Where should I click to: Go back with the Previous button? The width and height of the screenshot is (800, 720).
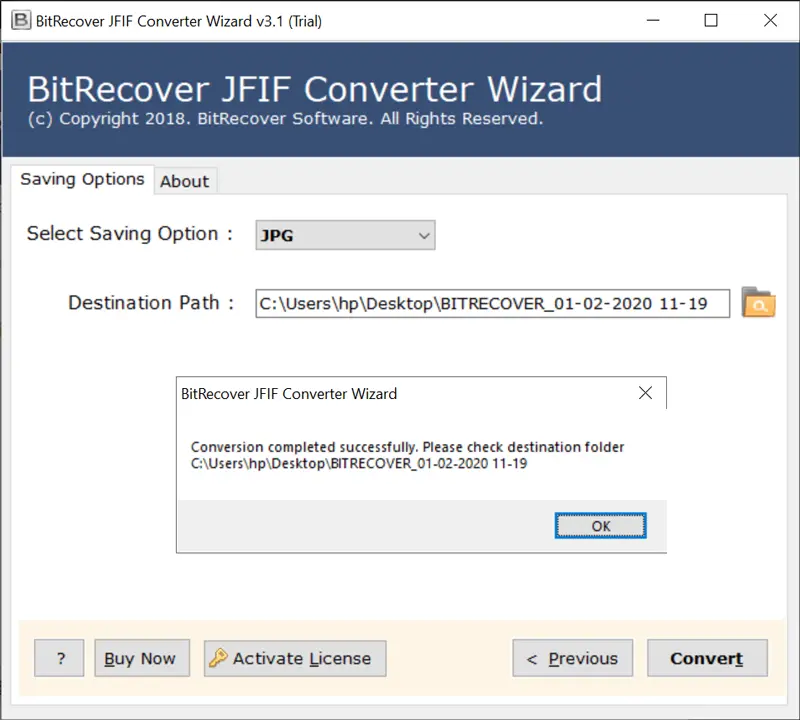pos(572,658)
